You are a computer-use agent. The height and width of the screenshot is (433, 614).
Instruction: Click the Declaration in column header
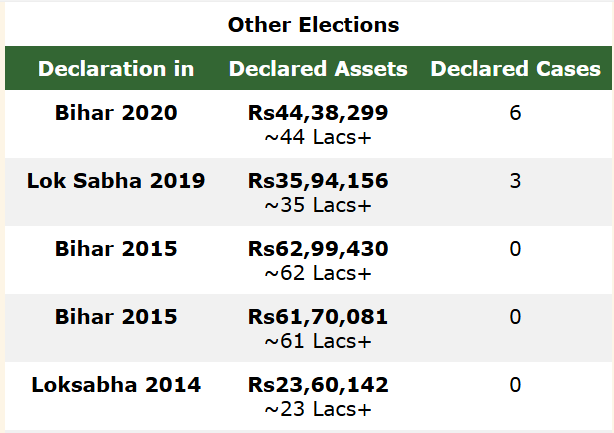(x=116, y=69)
